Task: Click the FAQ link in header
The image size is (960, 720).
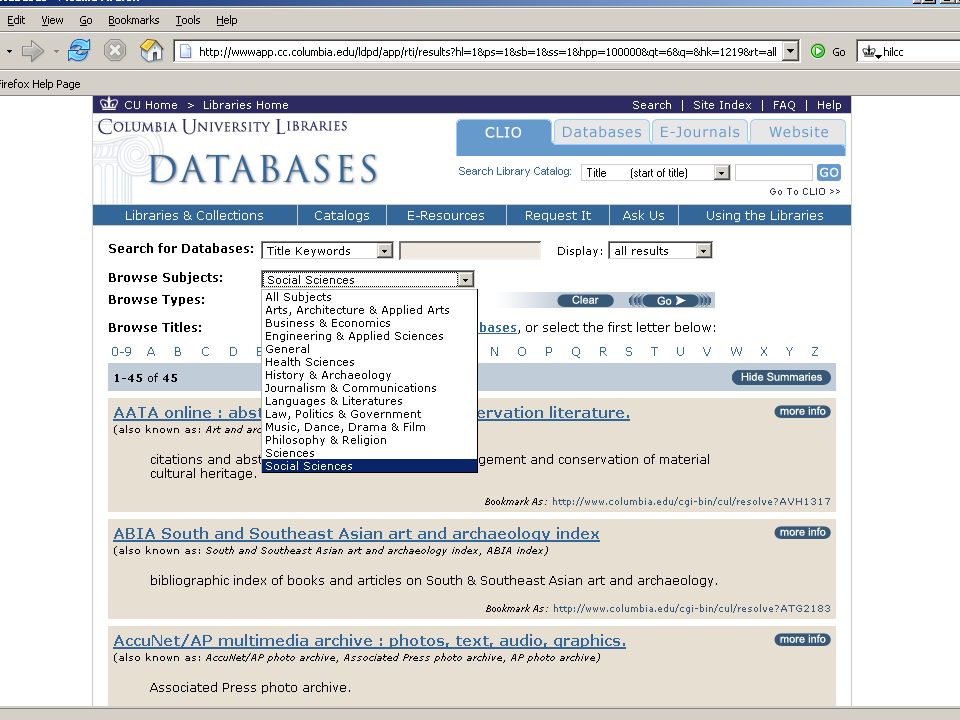Action: [784, 105]
